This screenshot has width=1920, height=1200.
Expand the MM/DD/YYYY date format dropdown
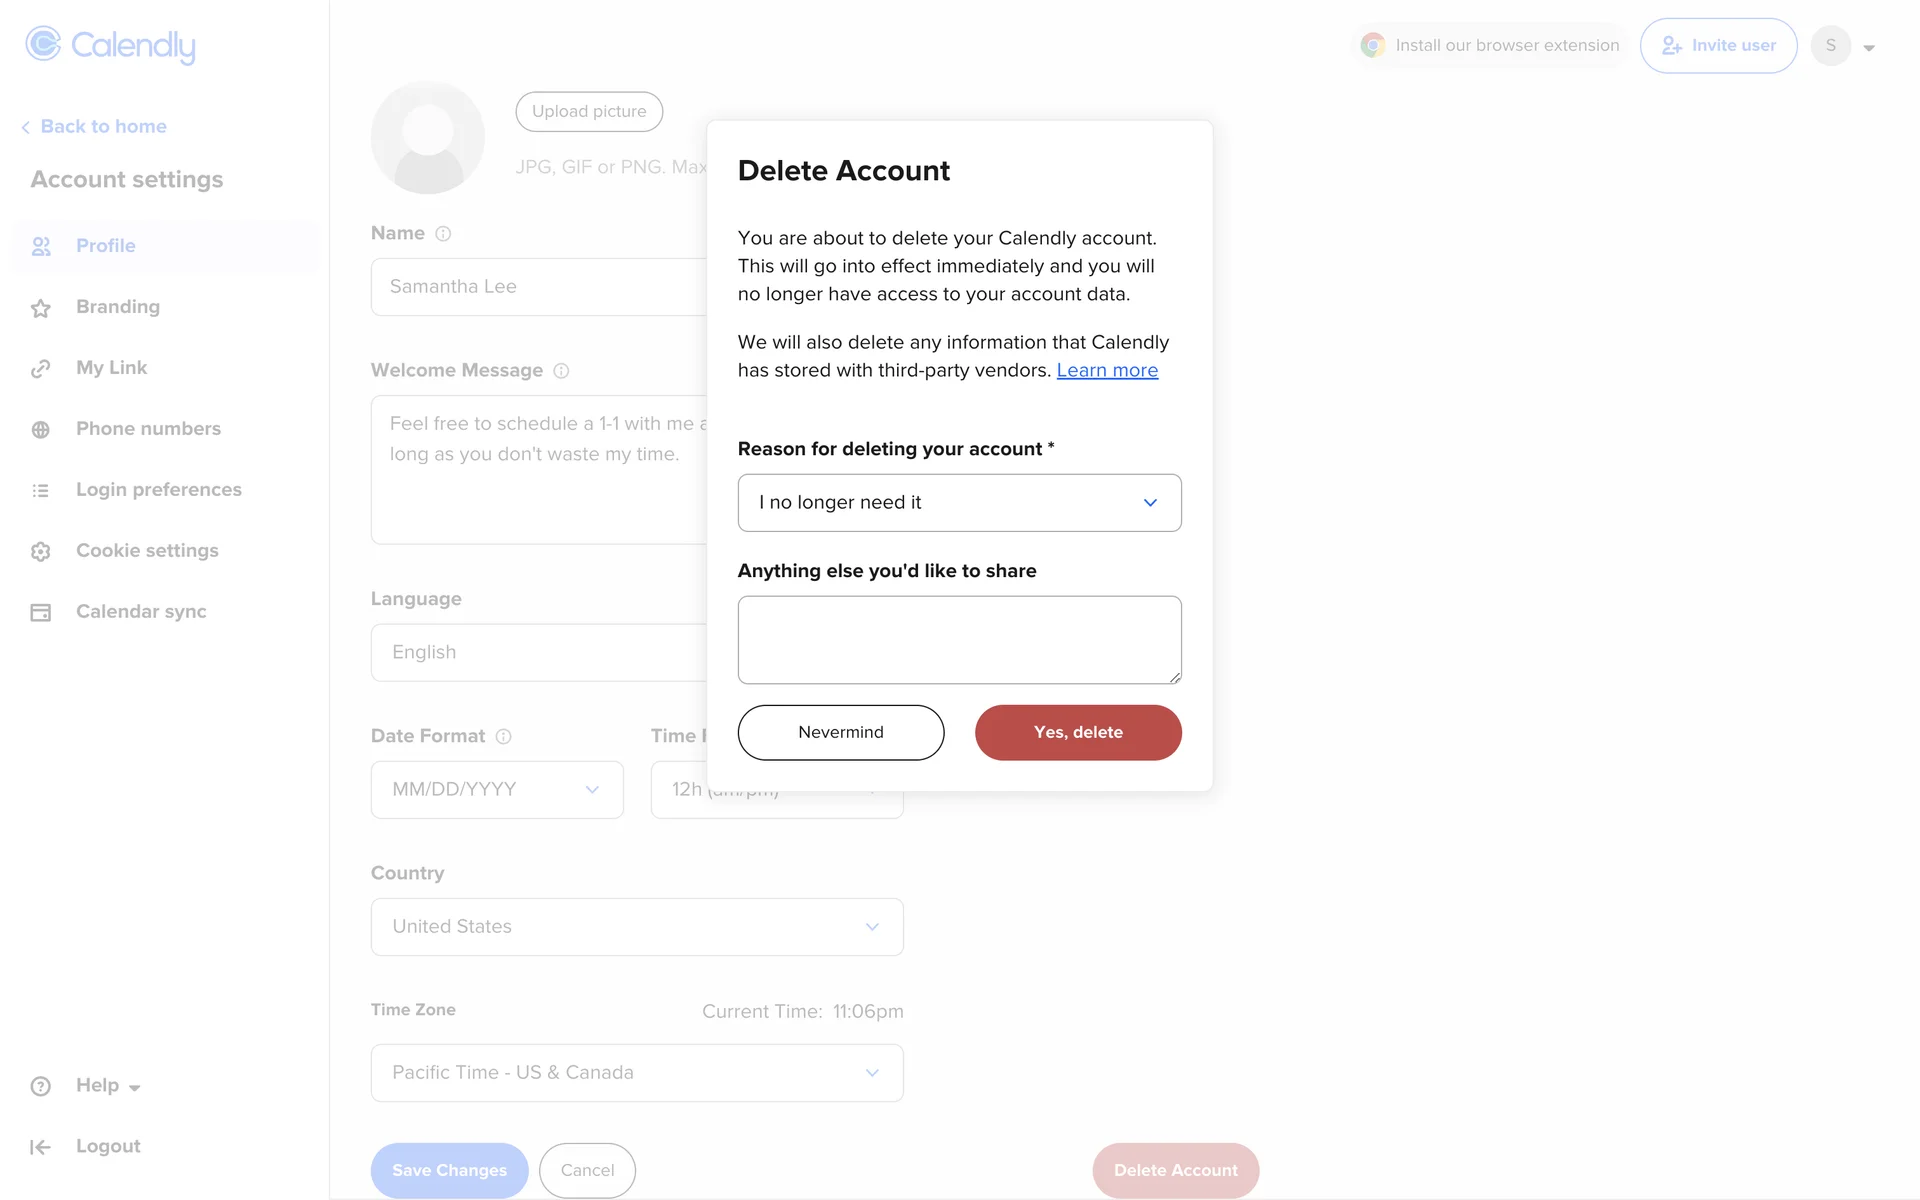(x=497, y=790)
